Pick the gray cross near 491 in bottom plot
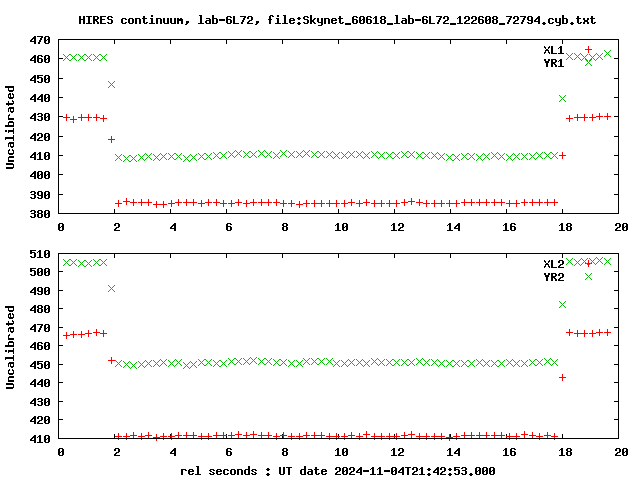 (x=111, y=288)
